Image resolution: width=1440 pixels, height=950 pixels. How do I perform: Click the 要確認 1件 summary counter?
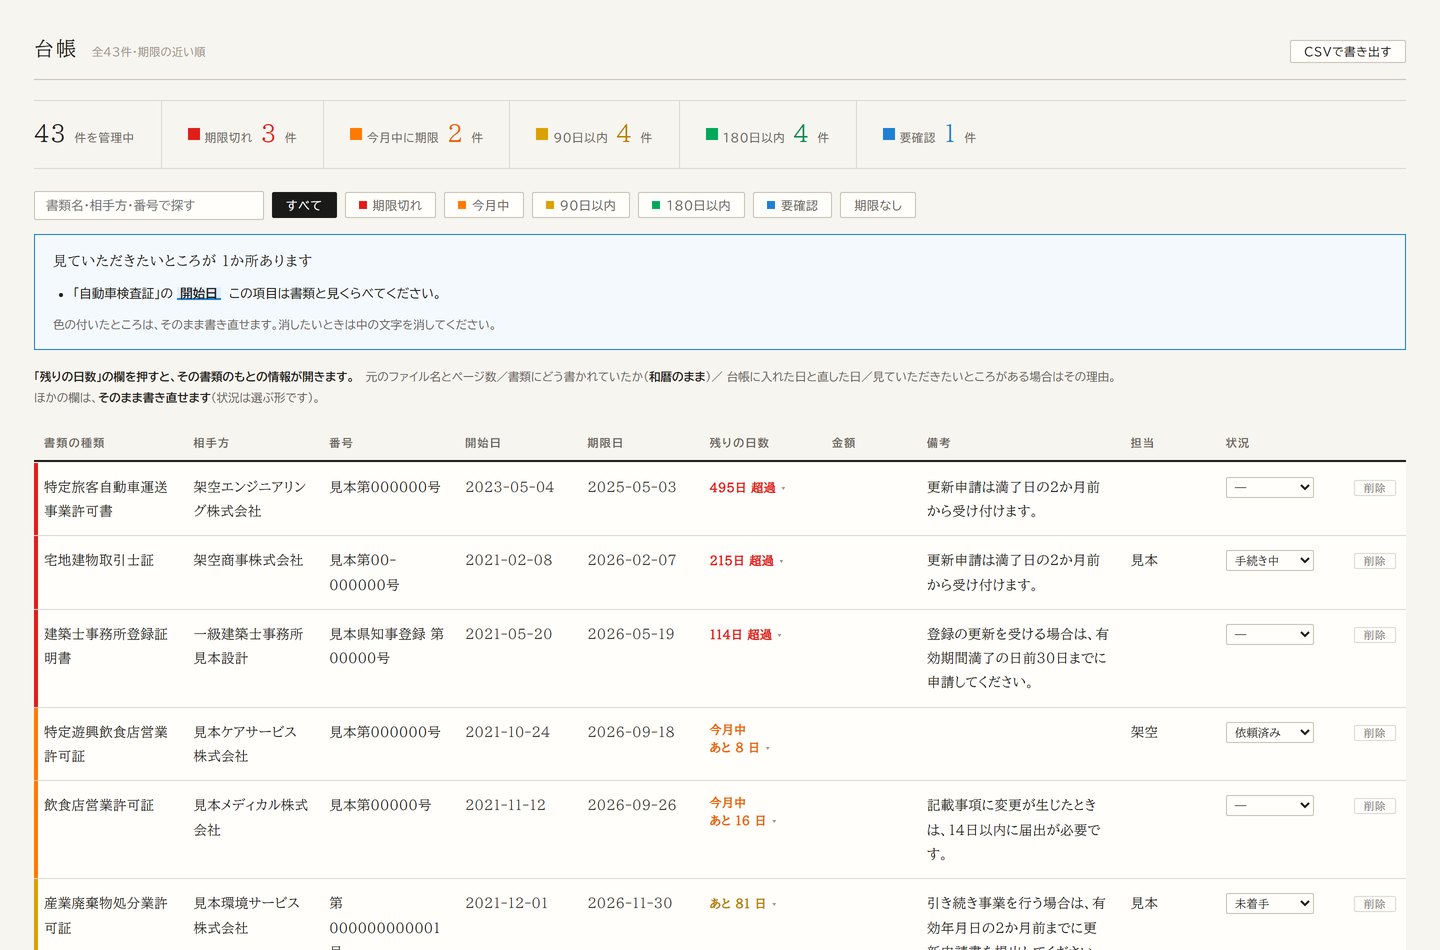tap(929, 134)
